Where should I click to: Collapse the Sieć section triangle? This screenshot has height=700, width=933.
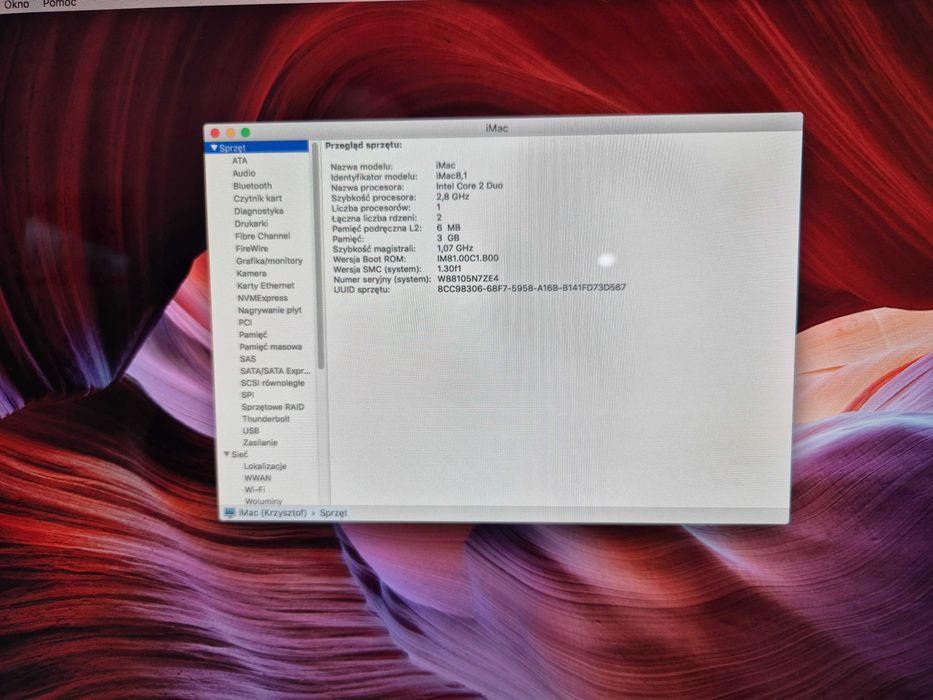tap(227, 454)
